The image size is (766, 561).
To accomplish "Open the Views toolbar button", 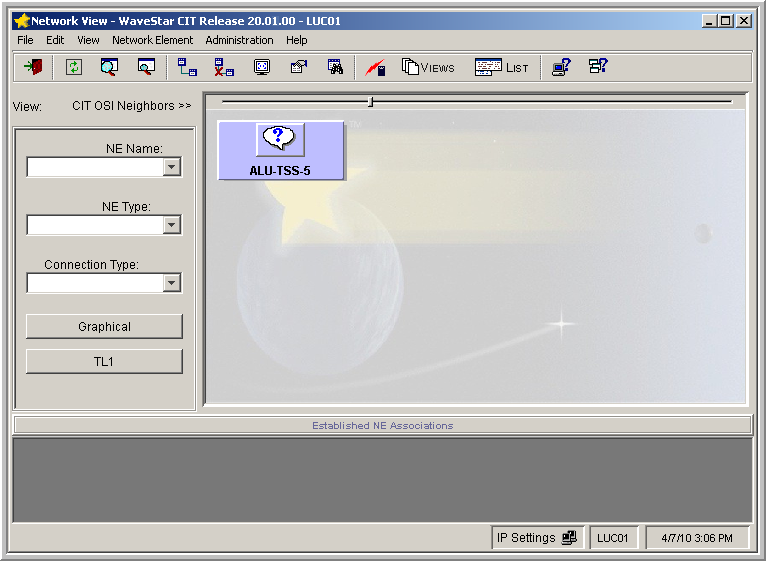I will (428, 67).
